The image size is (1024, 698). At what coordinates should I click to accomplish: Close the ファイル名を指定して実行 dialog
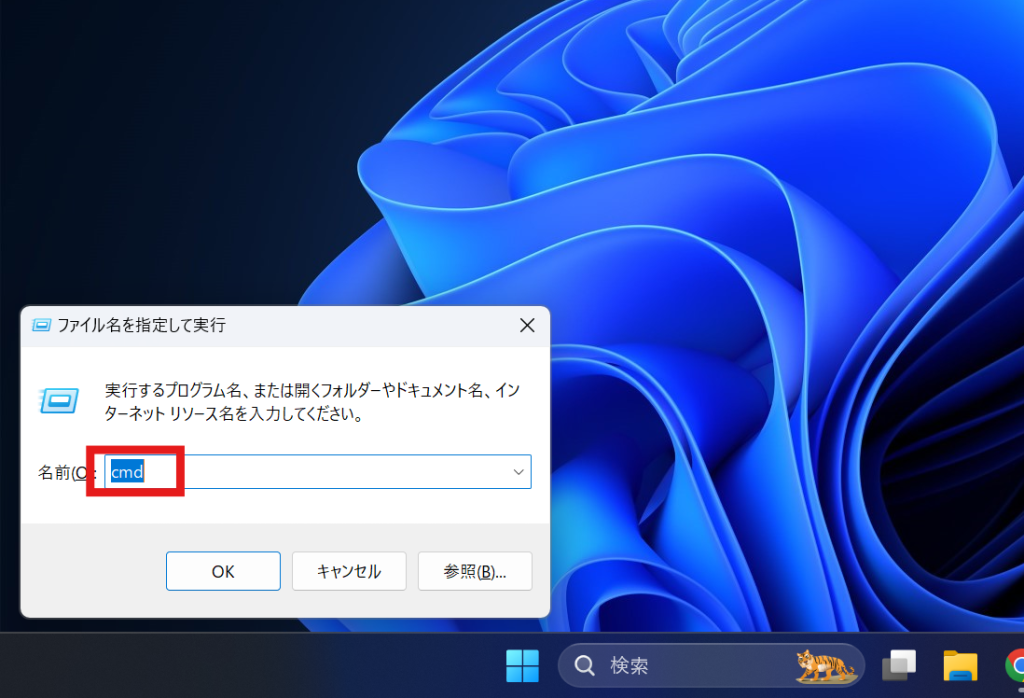527,325
